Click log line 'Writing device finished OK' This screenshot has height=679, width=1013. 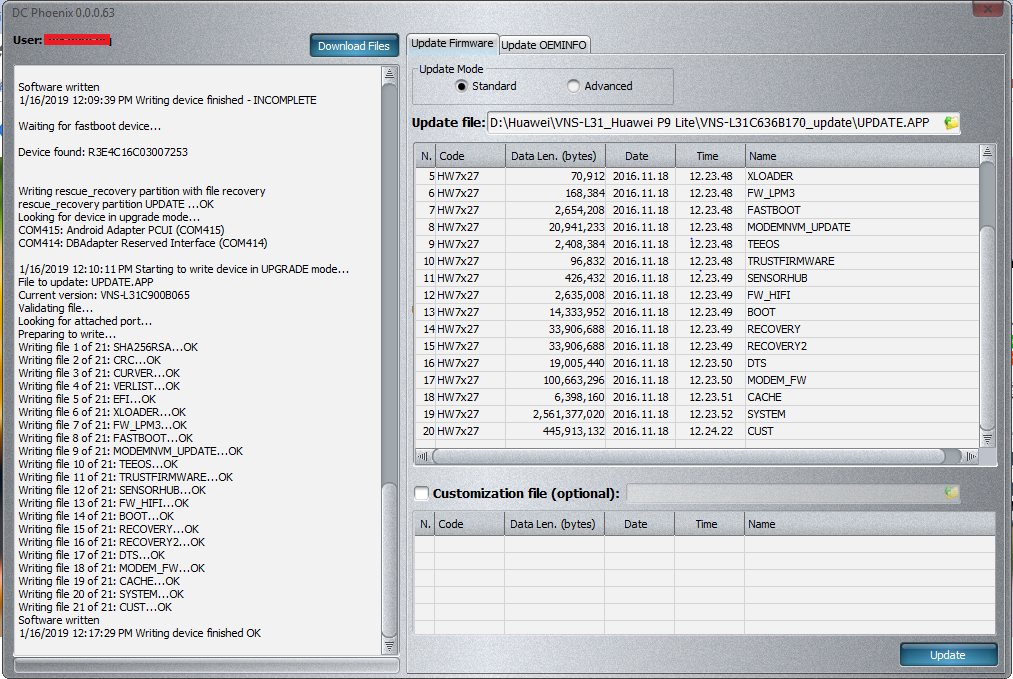(x=140, y=633)
